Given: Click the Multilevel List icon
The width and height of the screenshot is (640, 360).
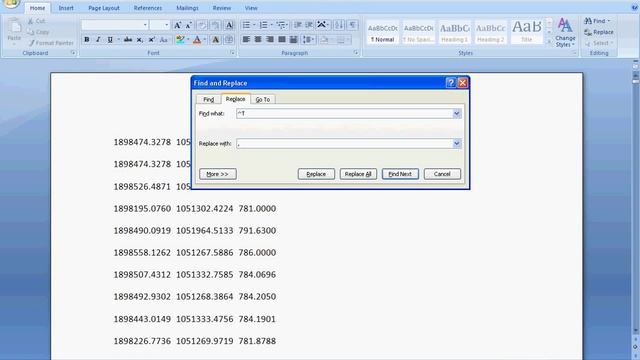Looking at the screenshot, I should click(x=281, y=25).
